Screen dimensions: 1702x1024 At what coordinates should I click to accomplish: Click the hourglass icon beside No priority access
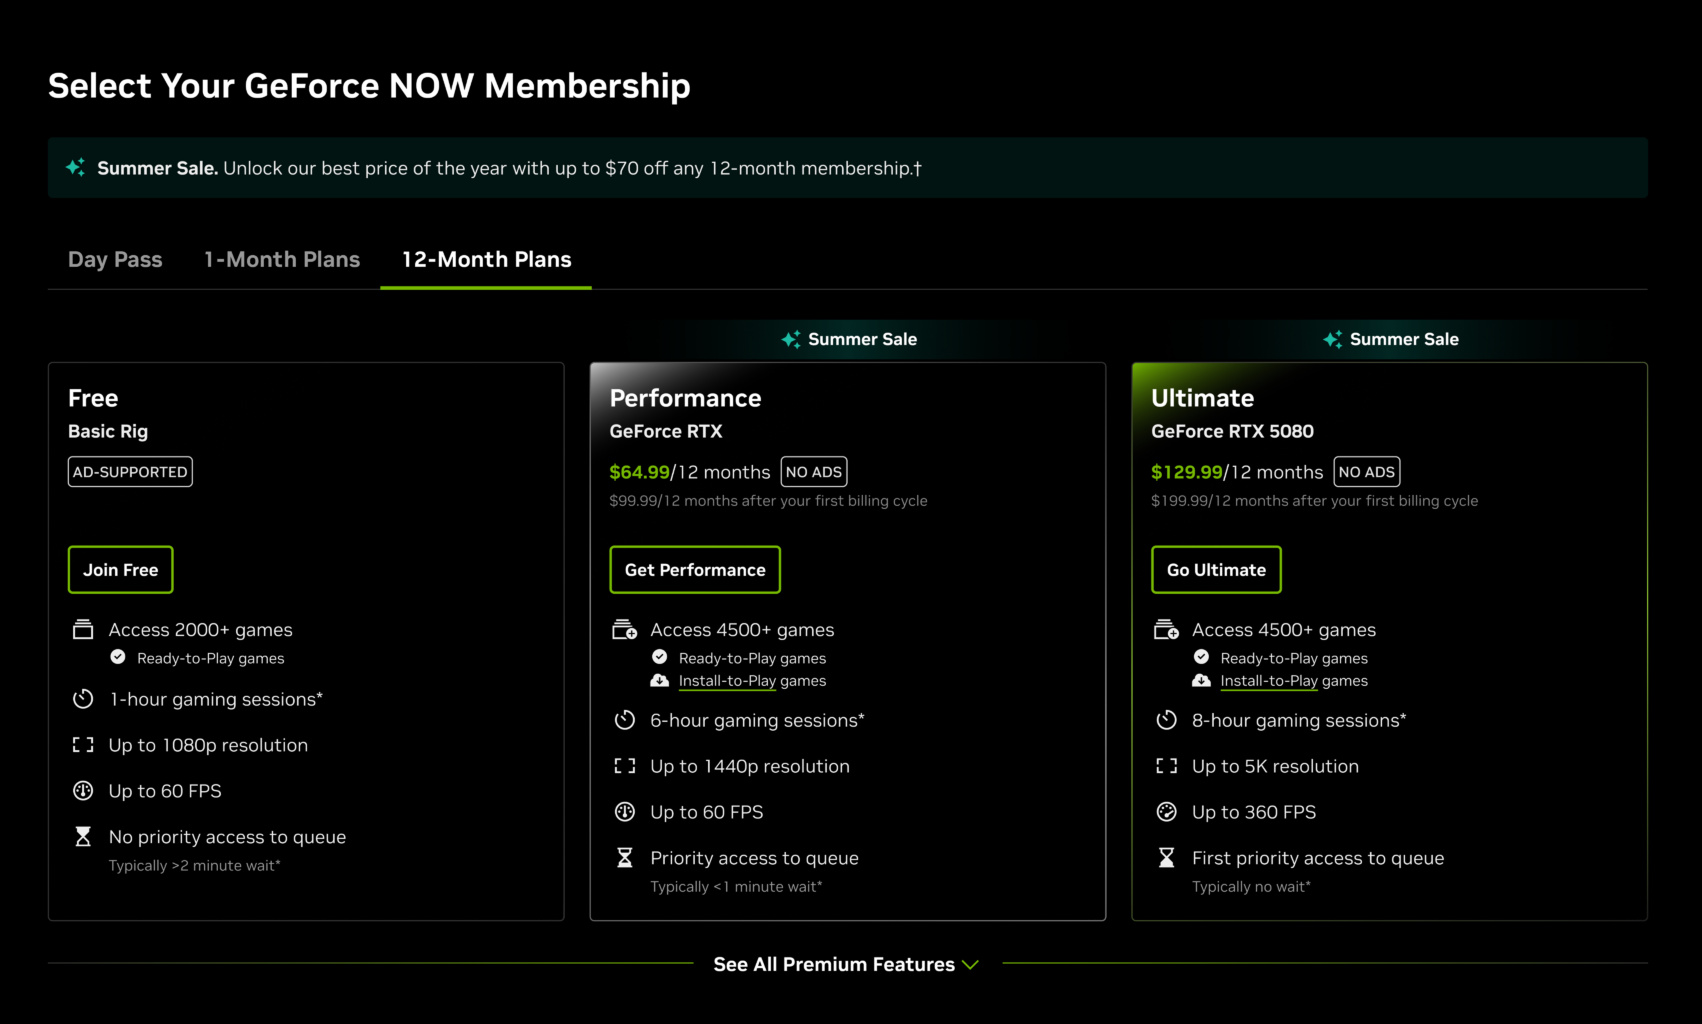(x=83, y=837)
